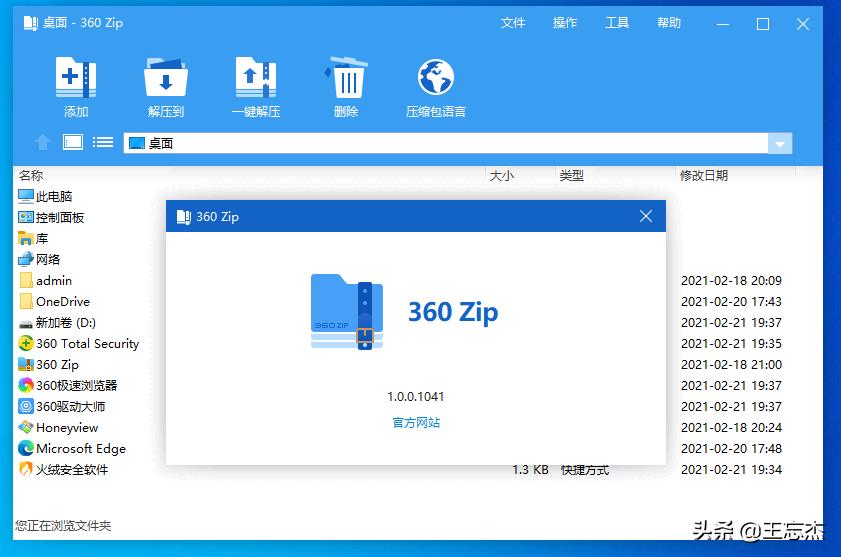The width and height of the screenshot is (841, 557).
Task: Expand the address bar dropdown arrow
Action: pyautogui.click(x=780, y=143)
